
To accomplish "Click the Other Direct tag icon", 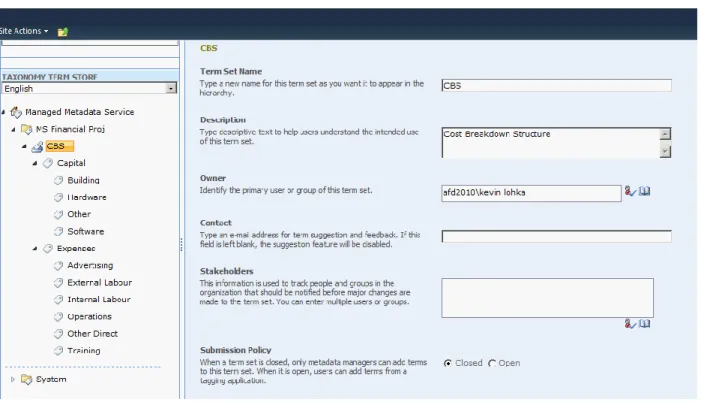I will click(x=59, y=334).
